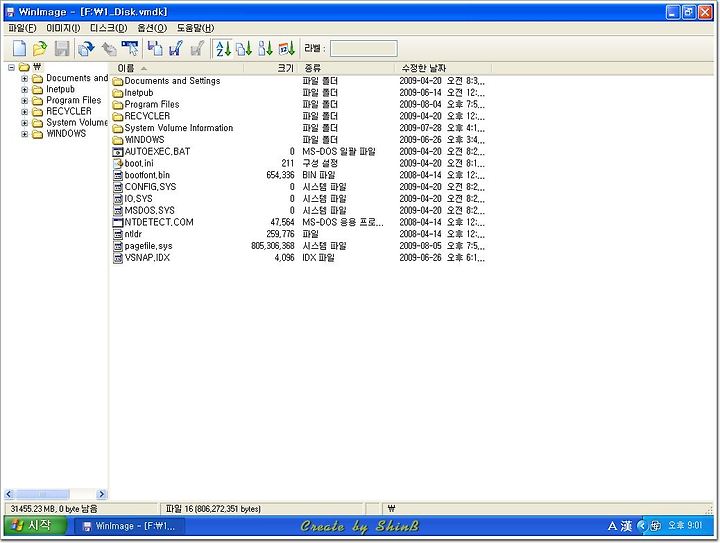Click the system tray globe icon
Screen dimensions: 720x543
pos(656,526)
